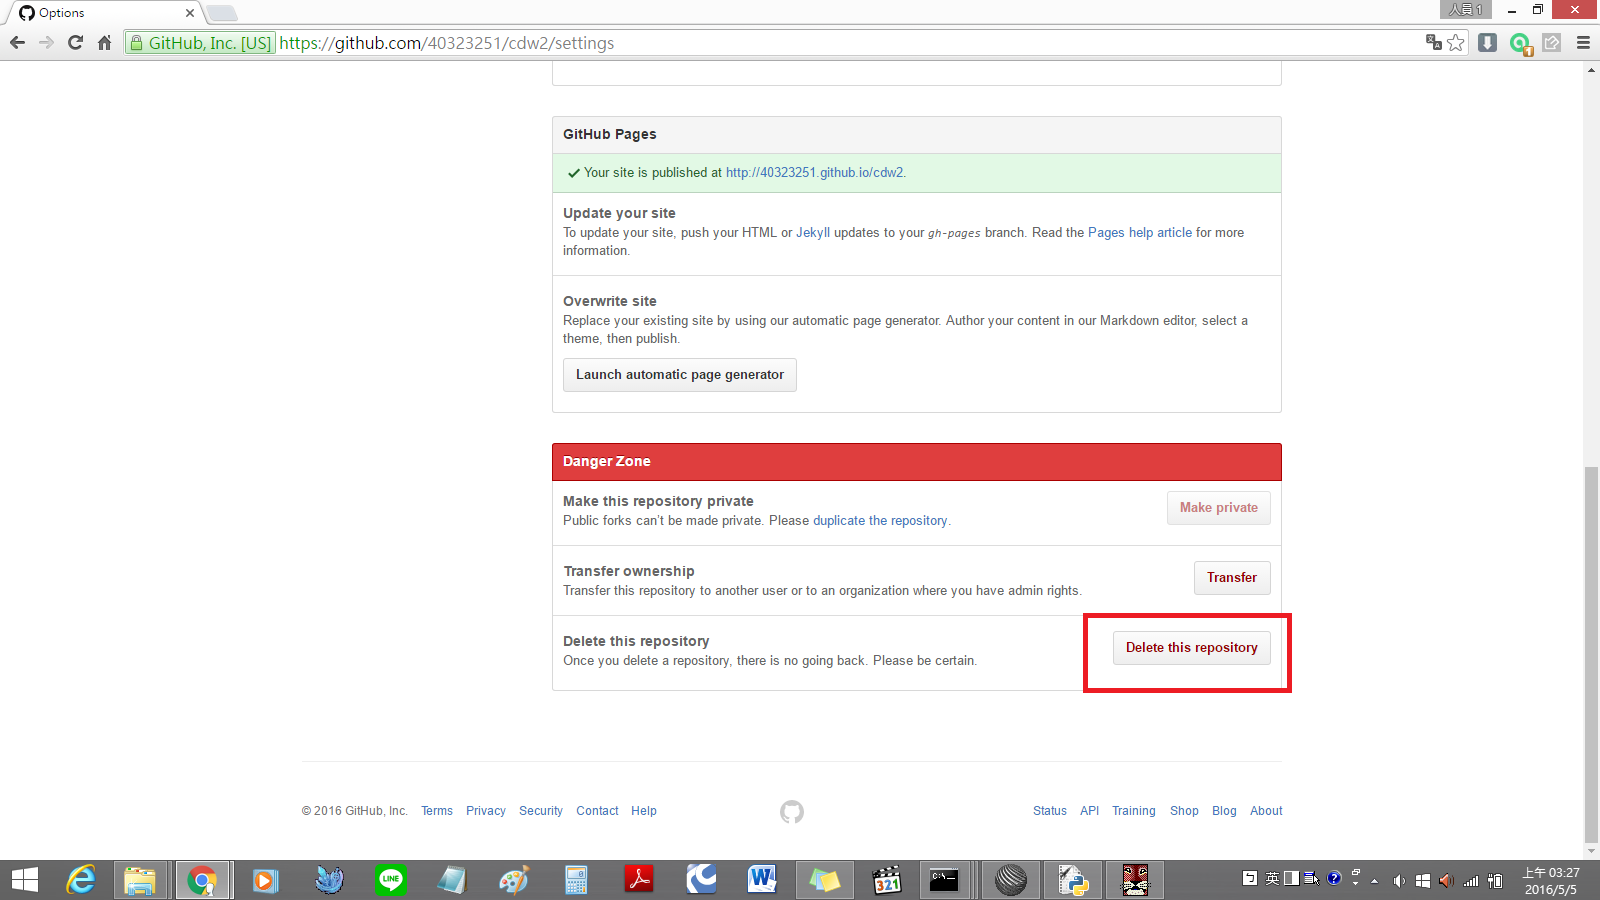Close the Options browser tab

[x=190, y=13]
